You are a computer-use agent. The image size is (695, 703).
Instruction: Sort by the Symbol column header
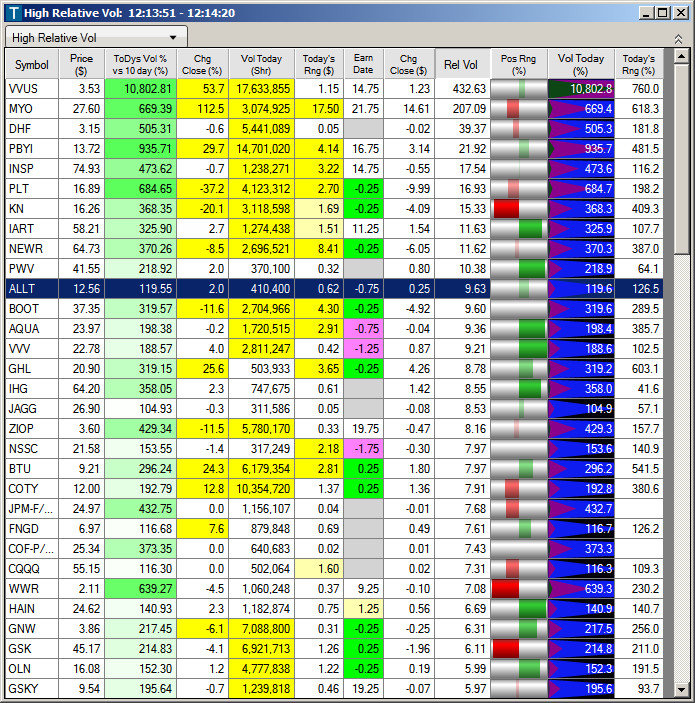click(31, 65)
